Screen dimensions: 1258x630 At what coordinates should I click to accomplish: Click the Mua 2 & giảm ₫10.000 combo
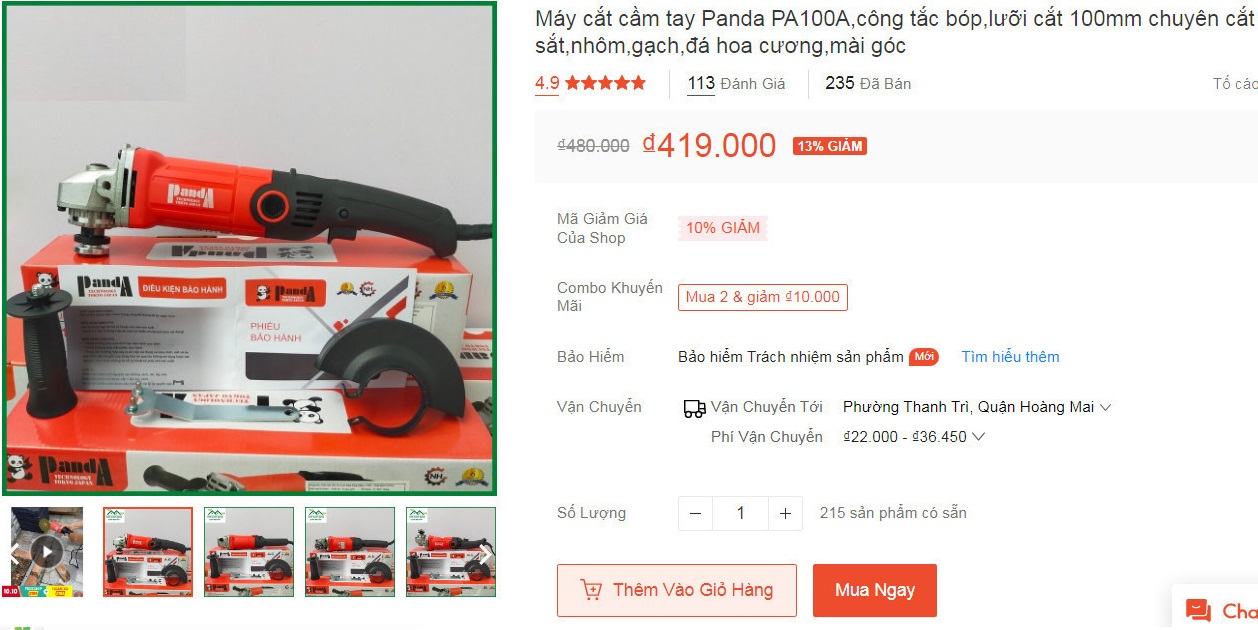point(763,297)
